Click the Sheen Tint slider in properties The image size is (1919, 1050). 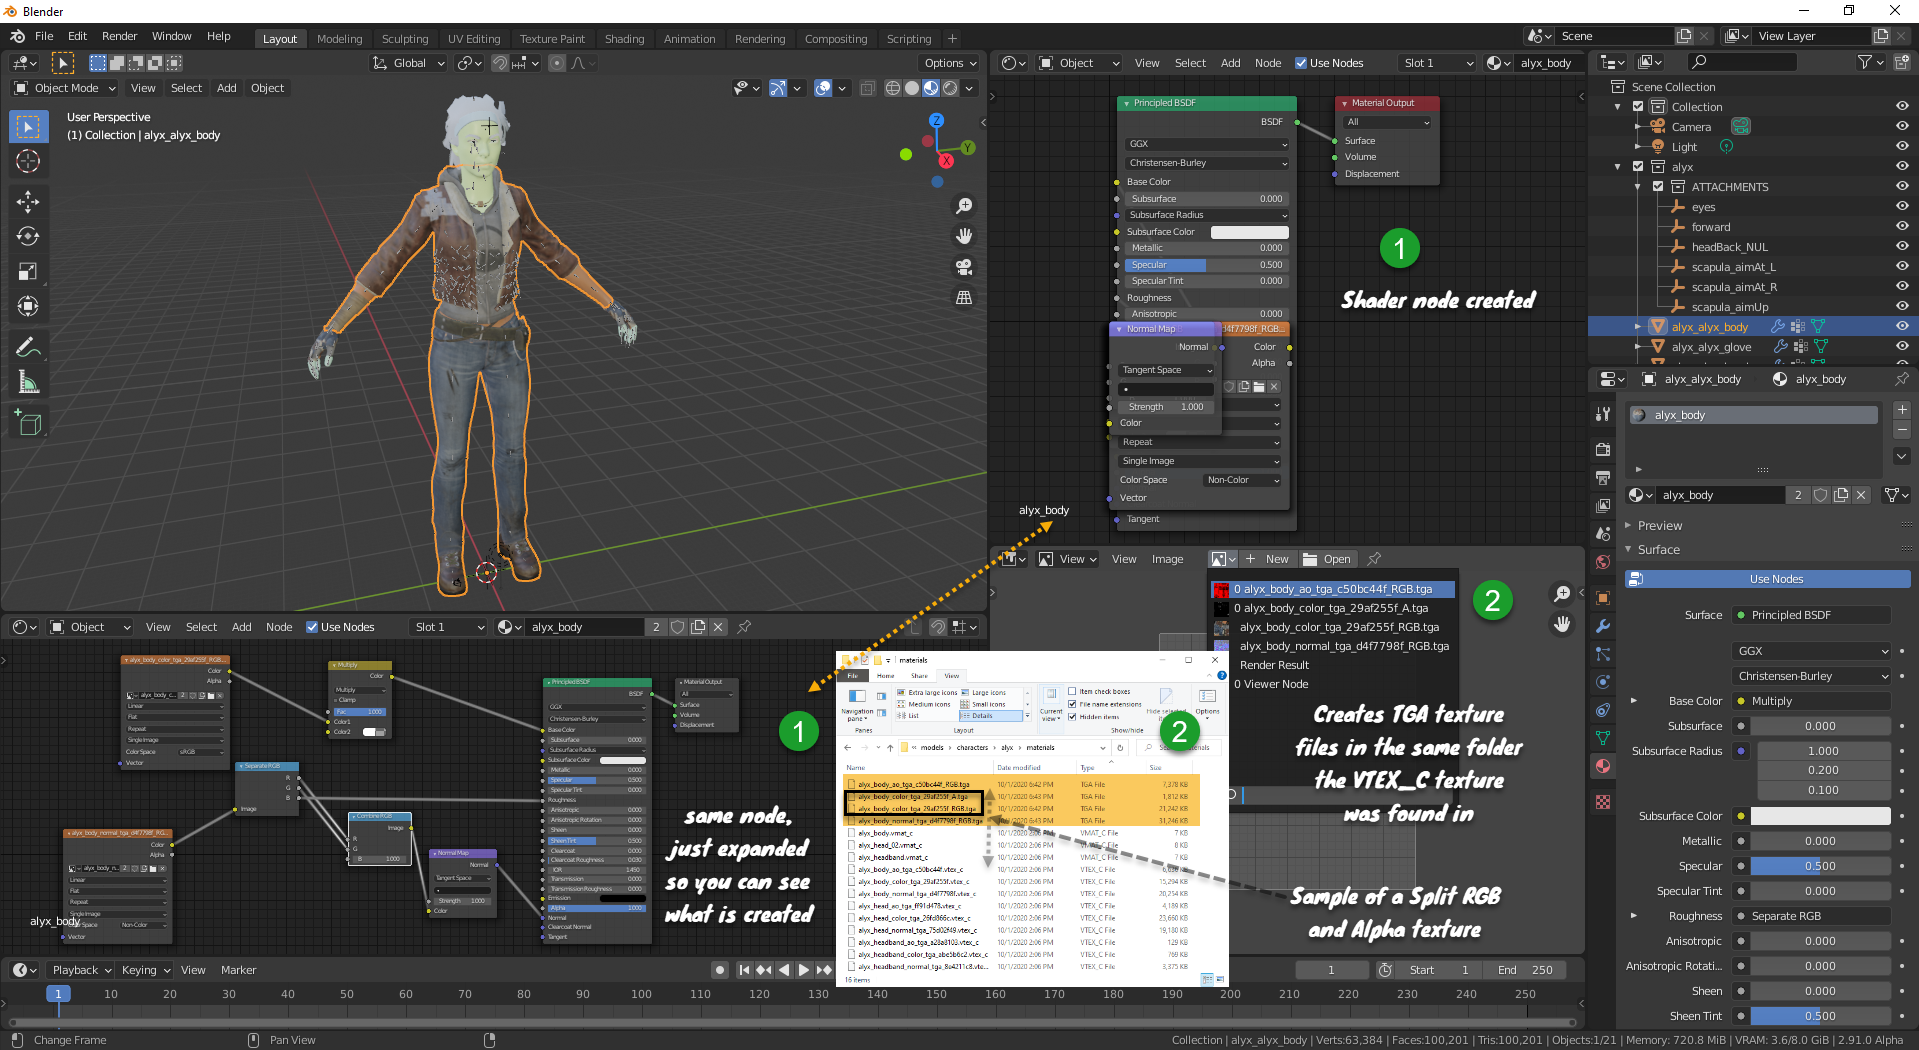1820,1016
